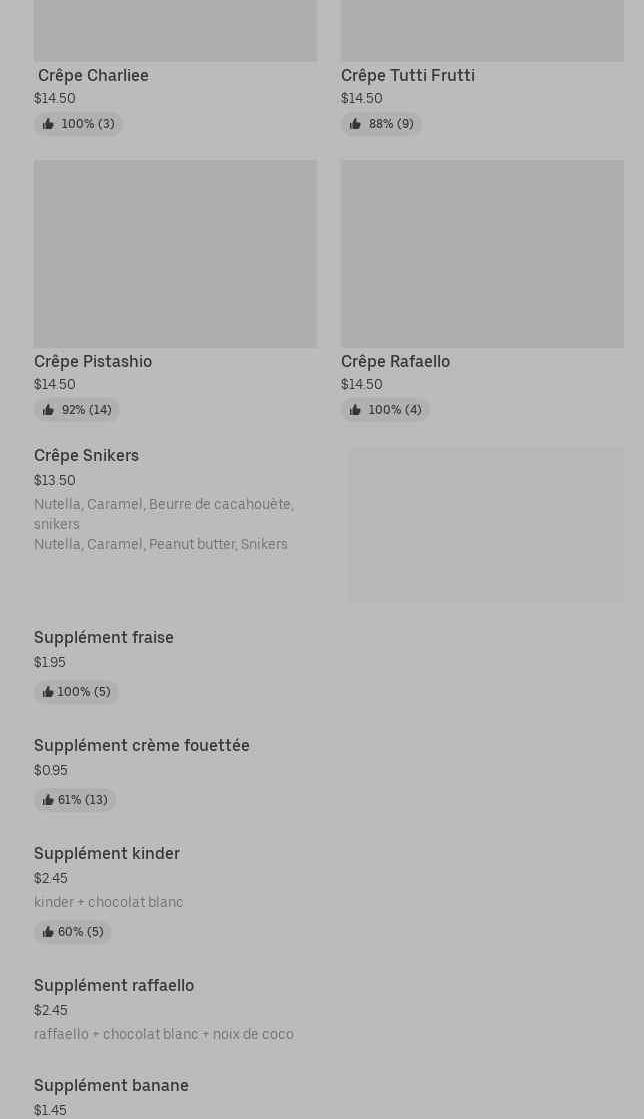Click thumbs-up icon for Supplément crème fouettée
This screenshot has width=644, height=1119.
pyautogui.click(x=48, y=800)
